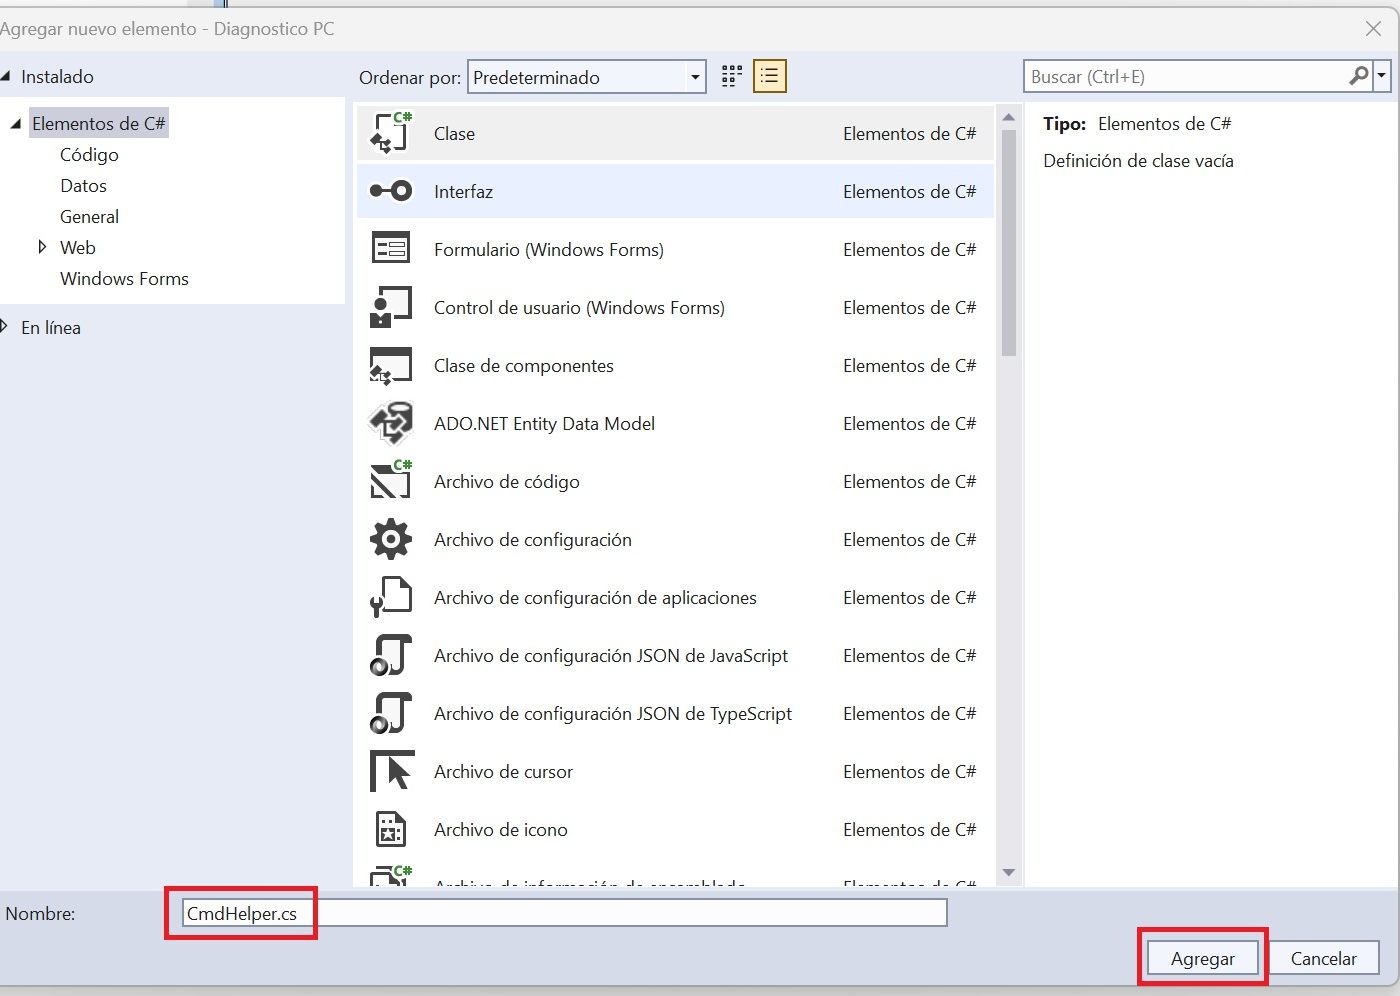The height and width of the screenshot is (996, 1400).
Task: Click the Archivo de configuración gear icon
Action: click(x=390, y=538)
